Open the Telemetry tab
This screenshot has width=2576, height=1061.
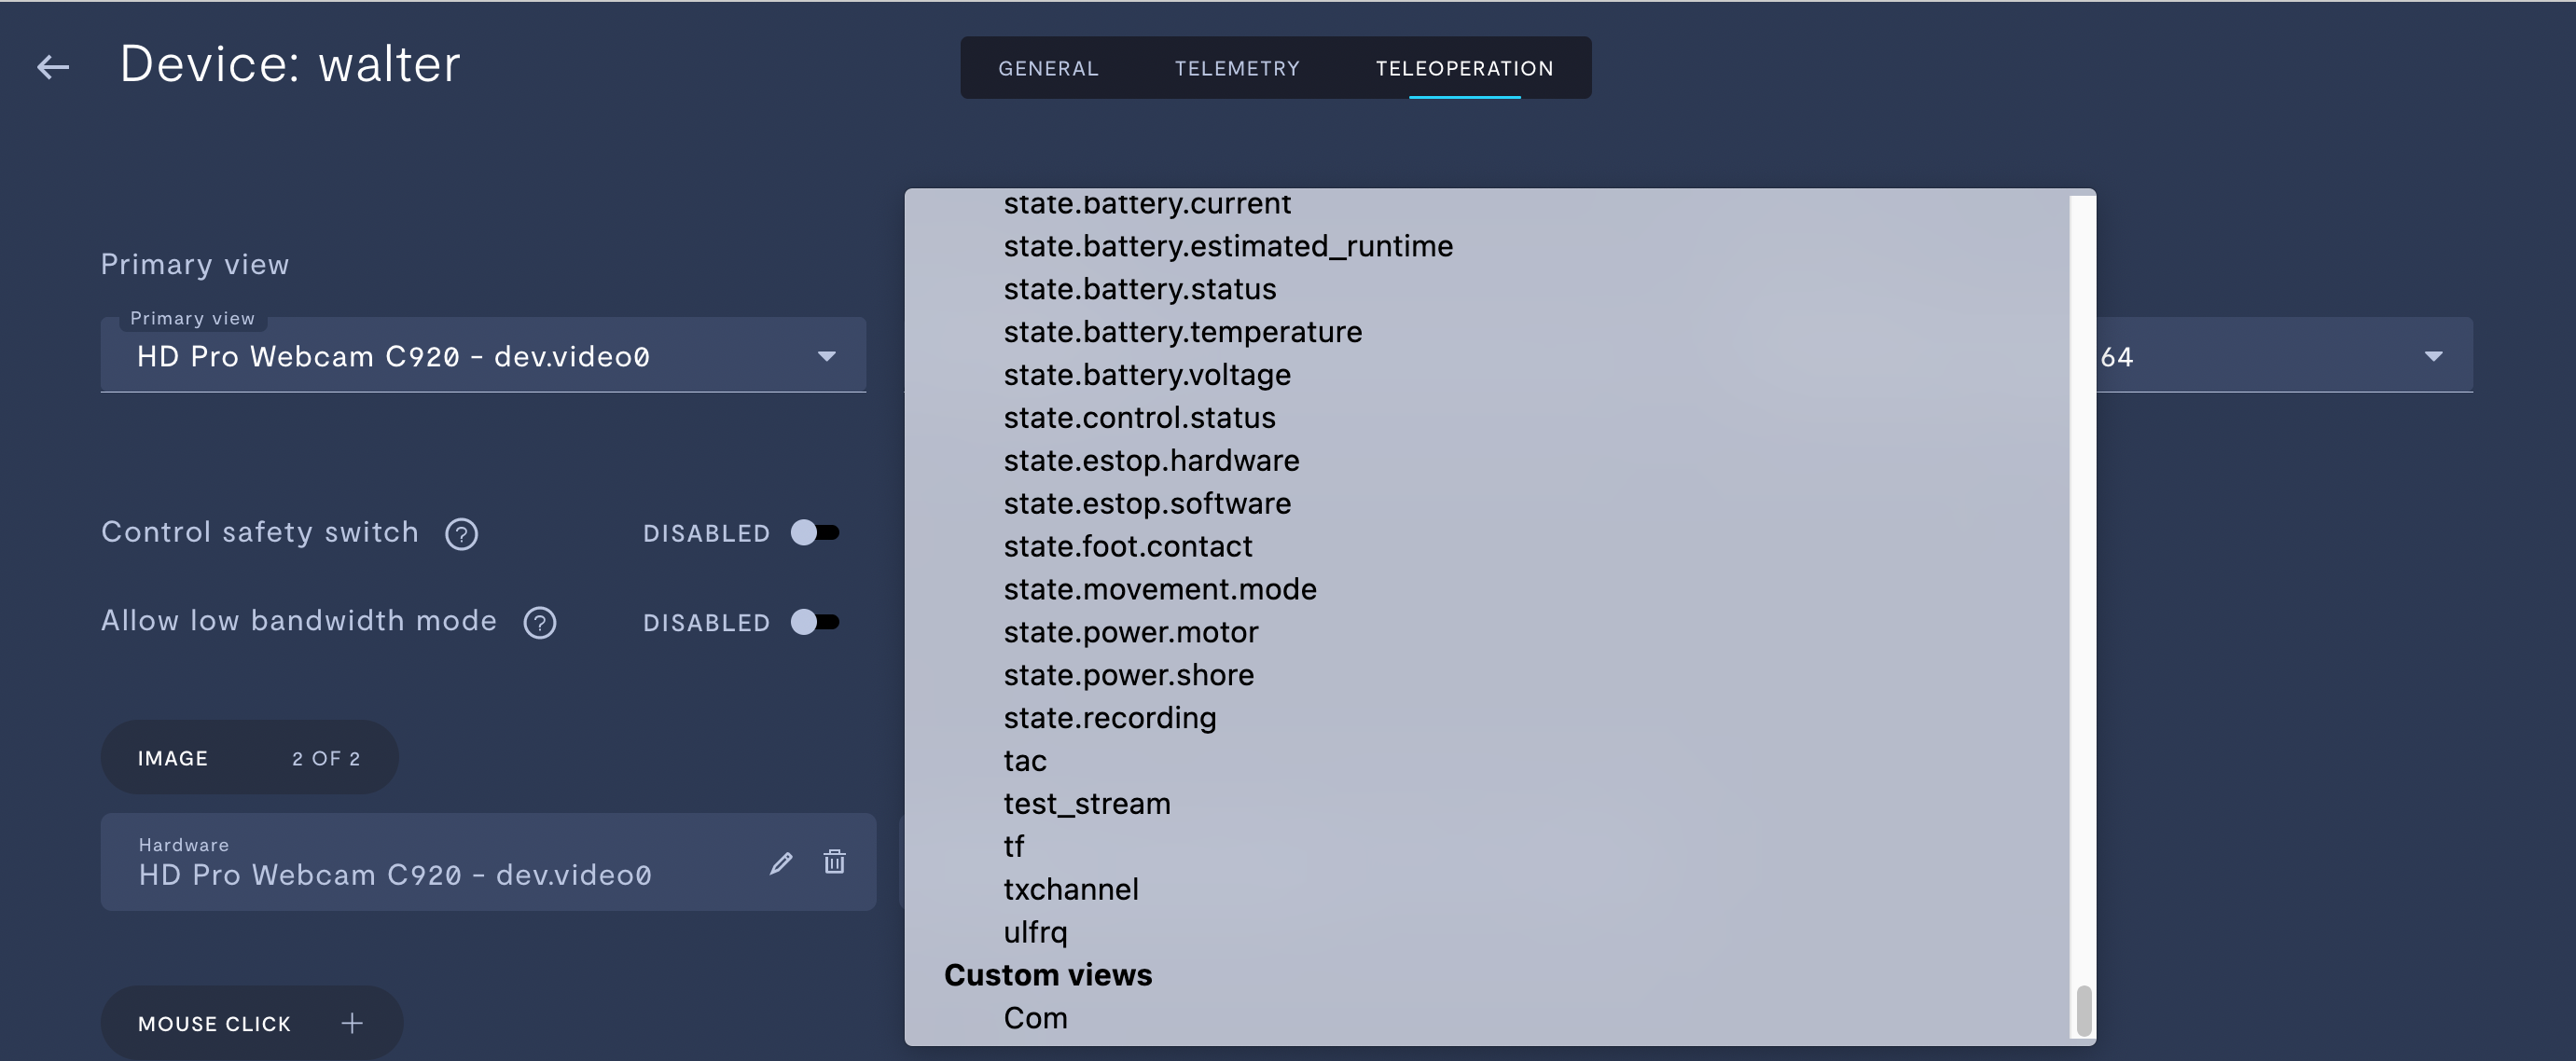tap(1237, 68)
